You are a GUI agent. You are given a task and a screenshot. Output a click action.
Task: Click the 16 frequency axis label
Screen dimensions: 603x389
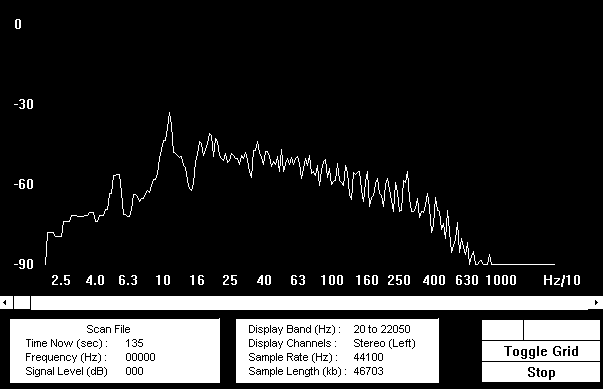[197, 280]
